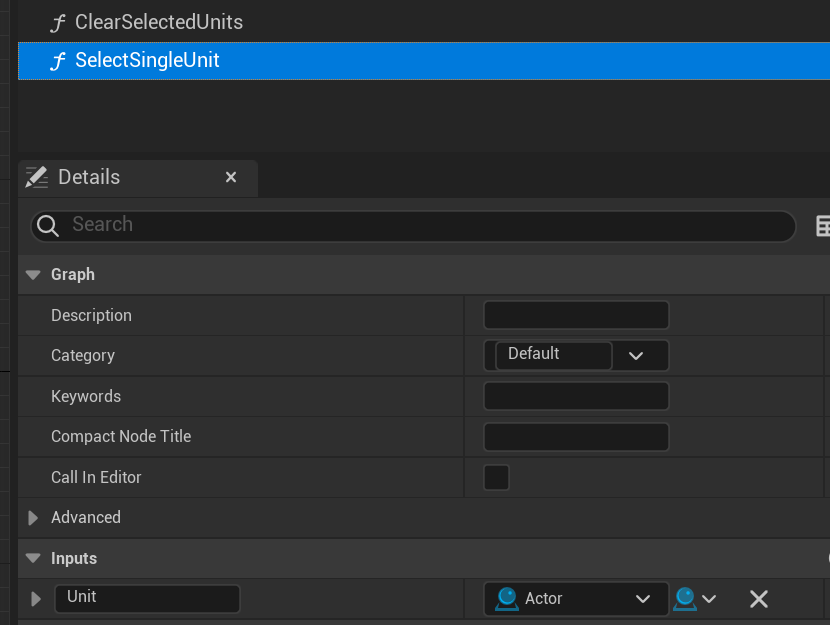Click the Description text field
The image size is (830, 625).
pos(576,315)
